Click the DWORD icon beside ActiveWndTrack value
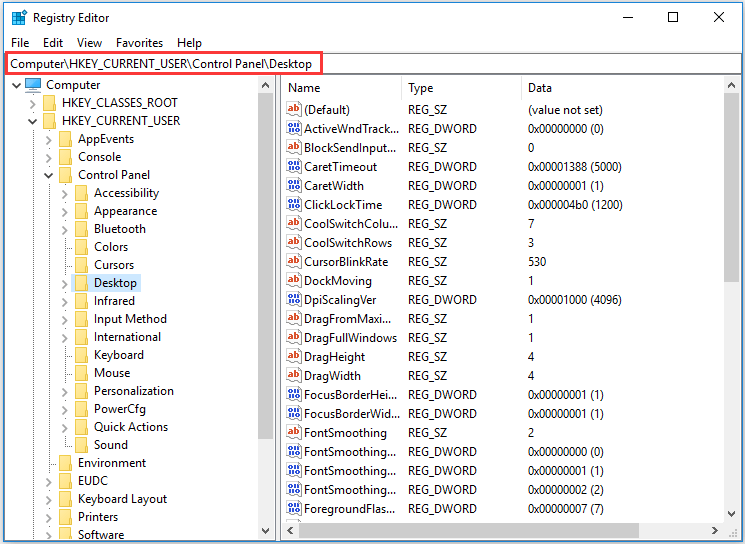This screenshot has height=544, width=745. click(294, 128)
